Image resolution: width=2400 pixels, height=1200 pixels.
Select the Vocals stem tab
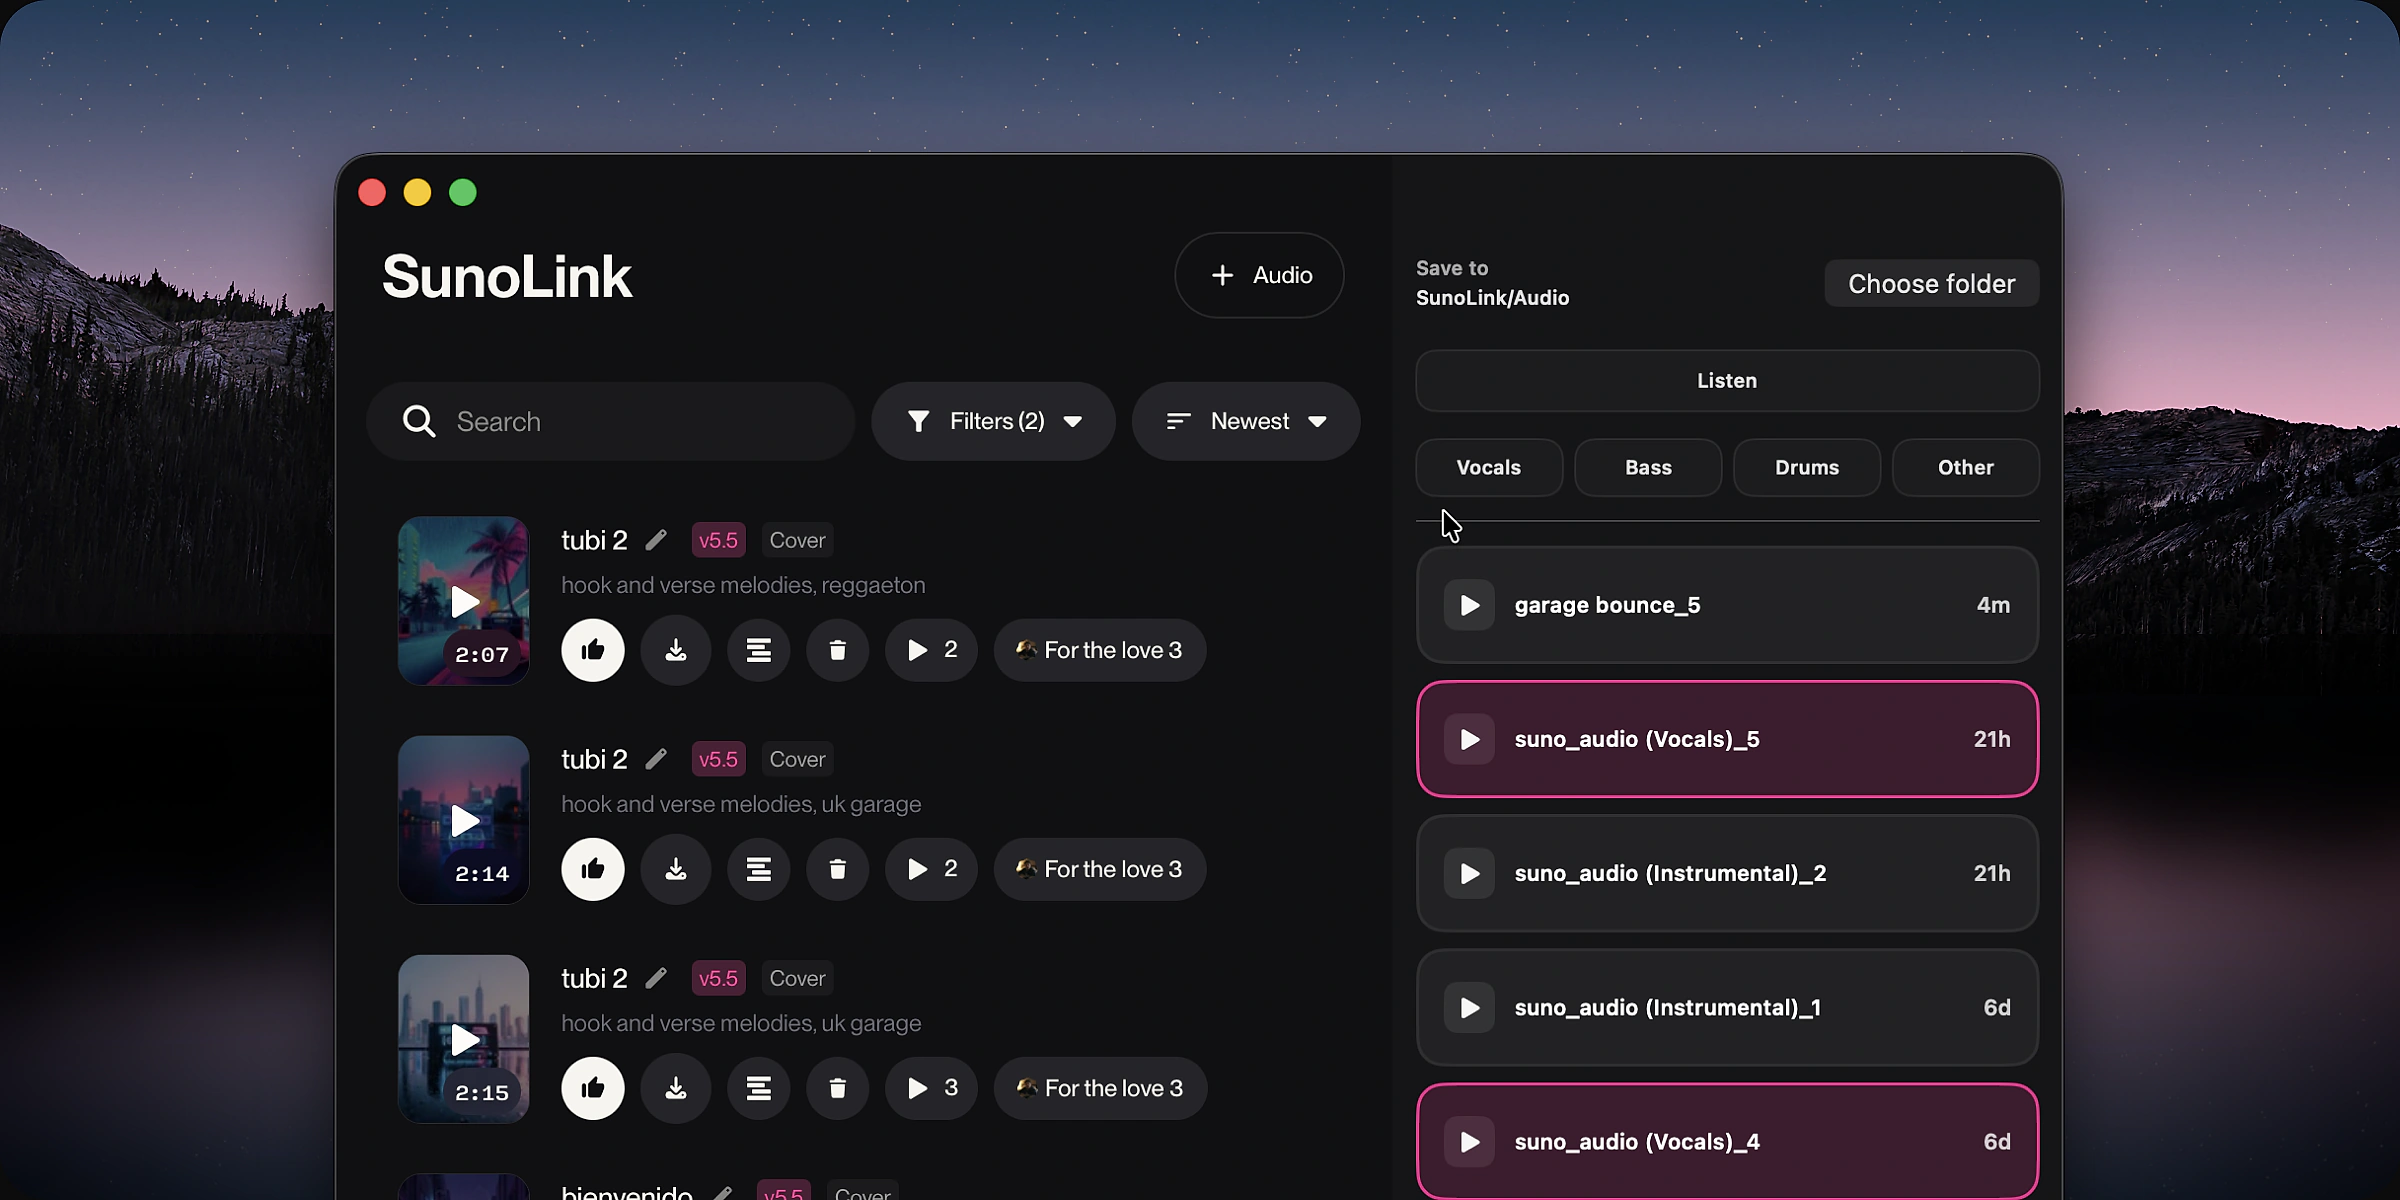click(1489, 467)
